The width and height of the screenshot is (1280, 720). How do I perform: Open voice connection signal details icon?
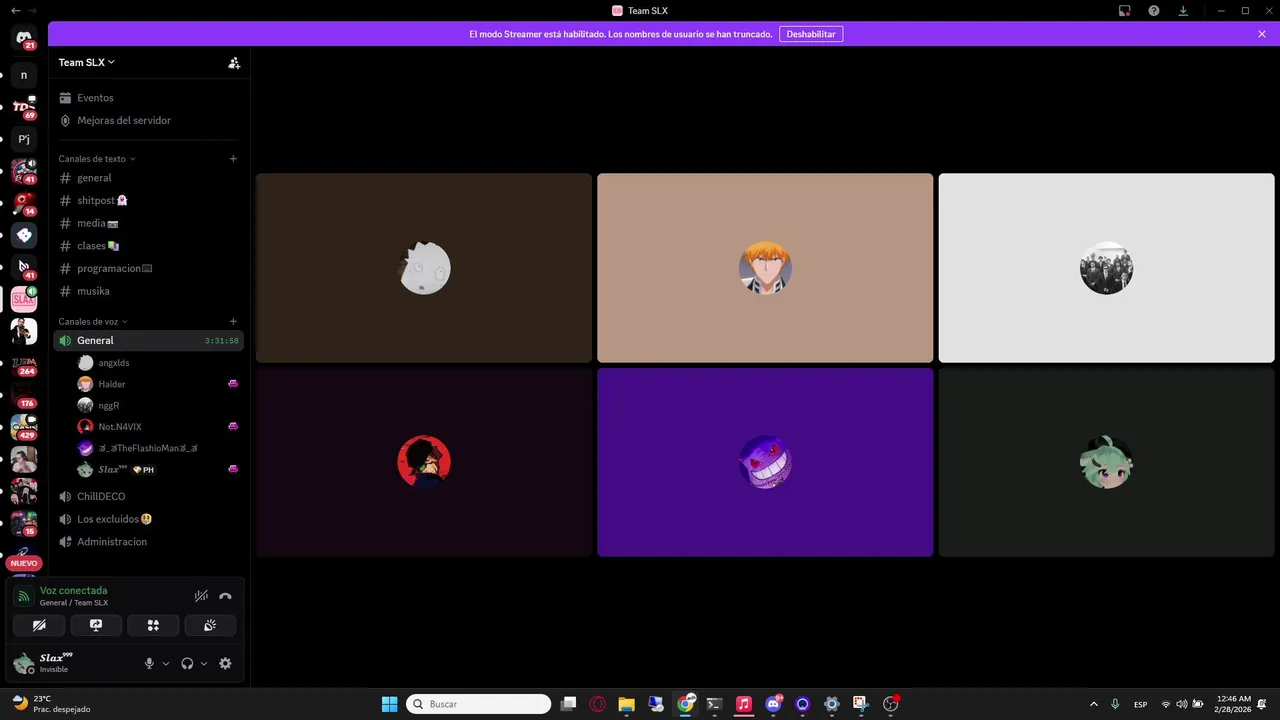click(23, 596)
